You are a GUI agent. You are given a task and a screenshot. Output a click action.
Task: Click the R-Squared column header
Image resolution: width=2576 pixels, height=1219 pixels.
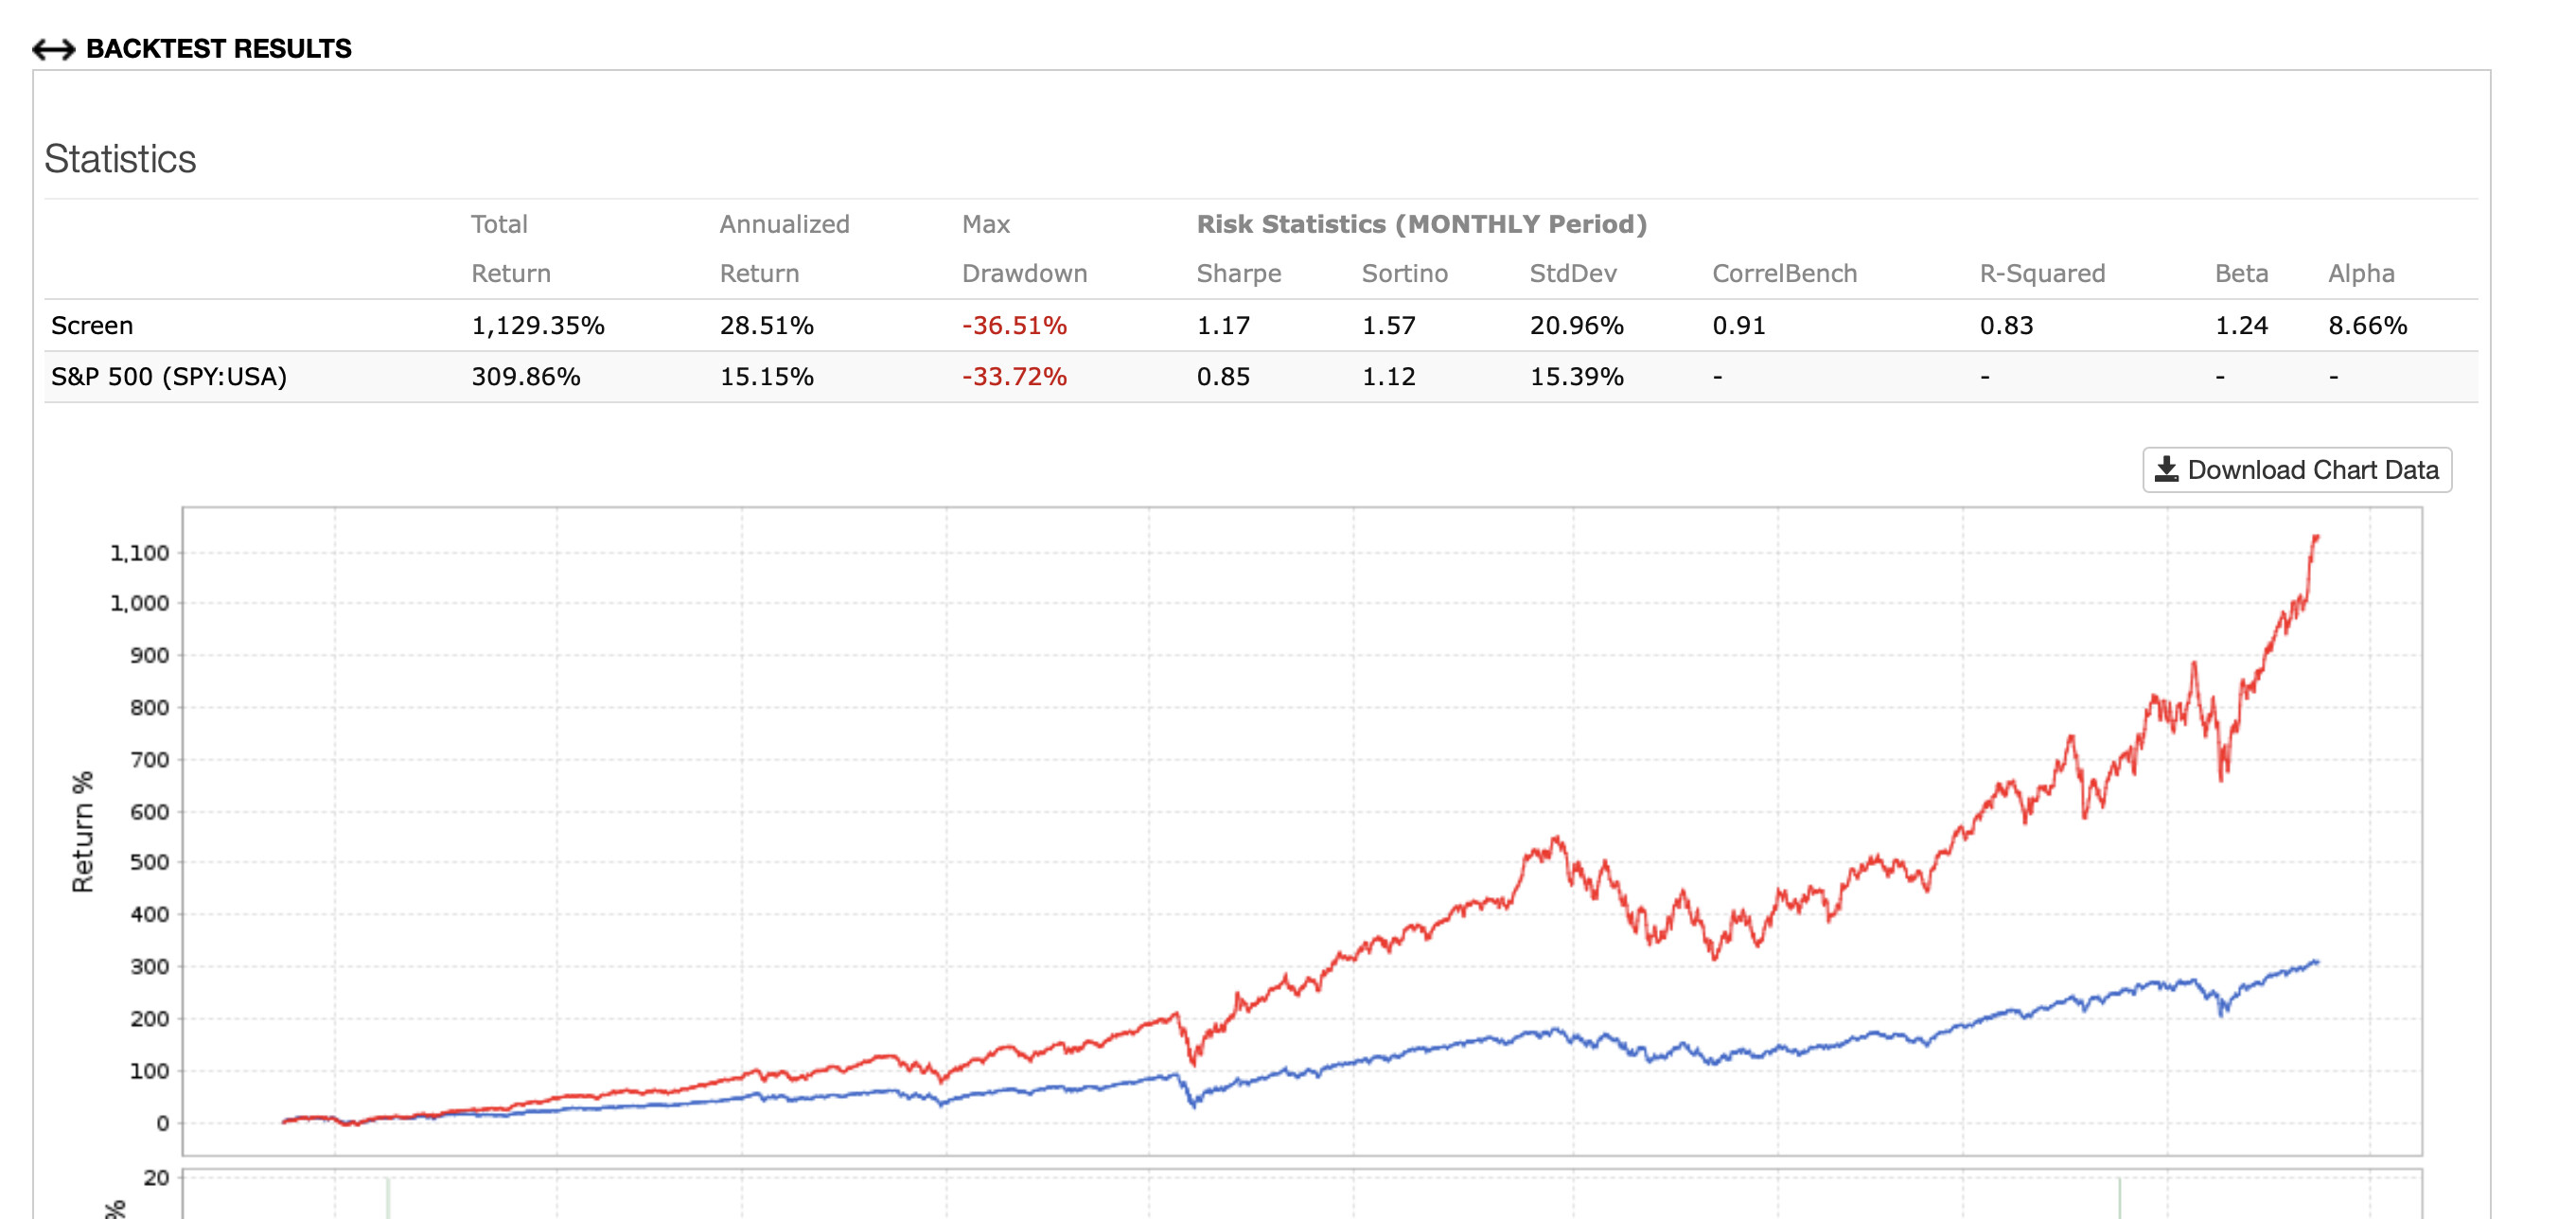2042,273
